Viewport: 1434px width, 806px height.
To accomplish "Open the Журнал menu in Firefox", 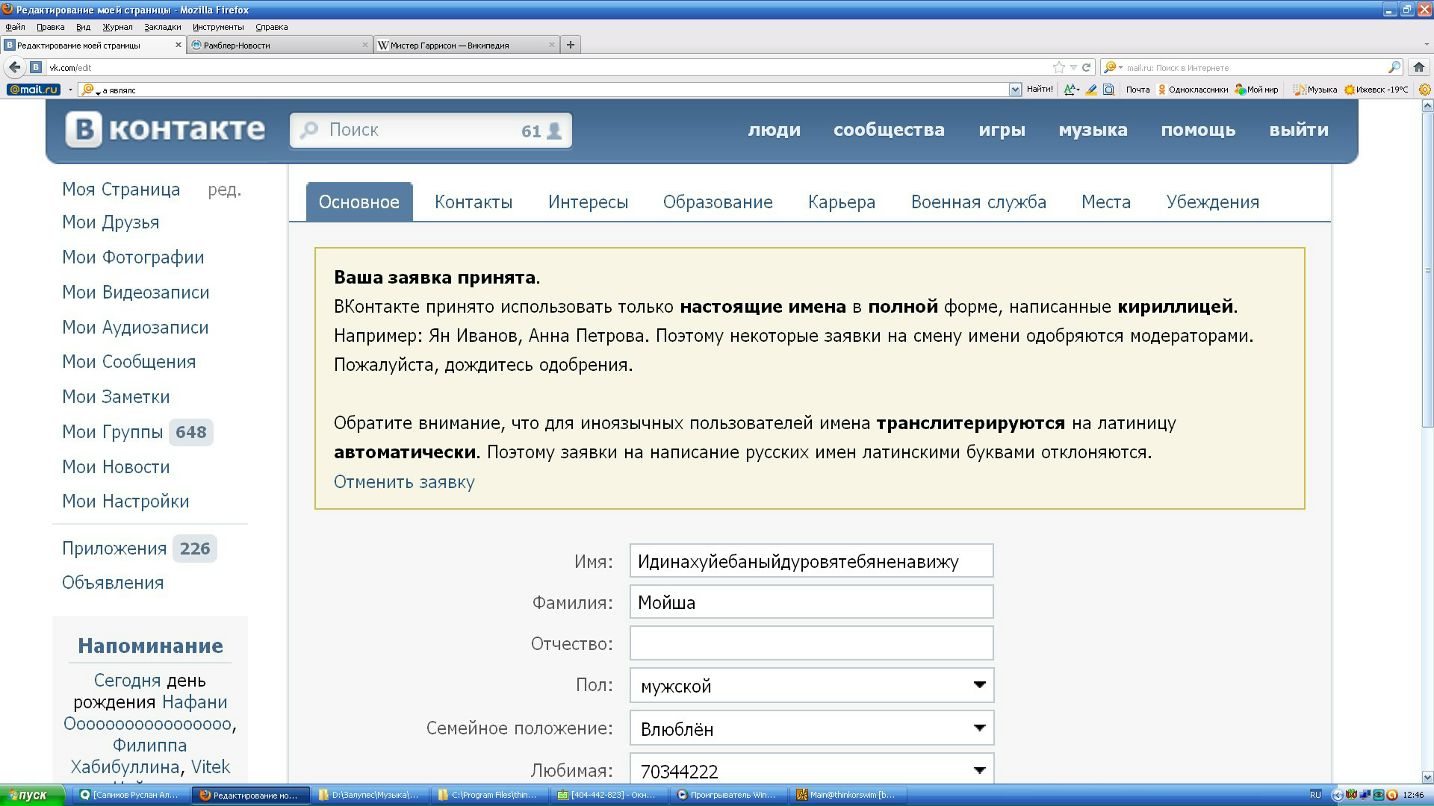I will pyautogui.click(x=116, y=27).
